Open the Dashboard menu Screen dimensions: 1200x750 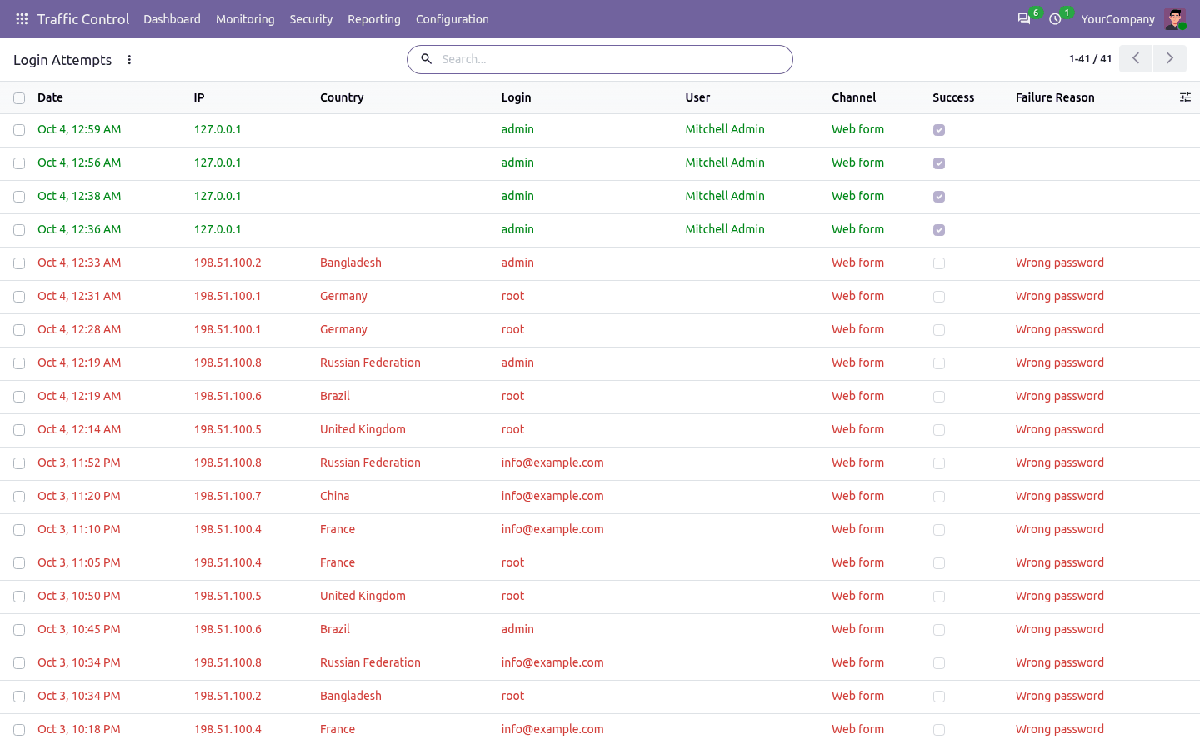click(172, 19)
